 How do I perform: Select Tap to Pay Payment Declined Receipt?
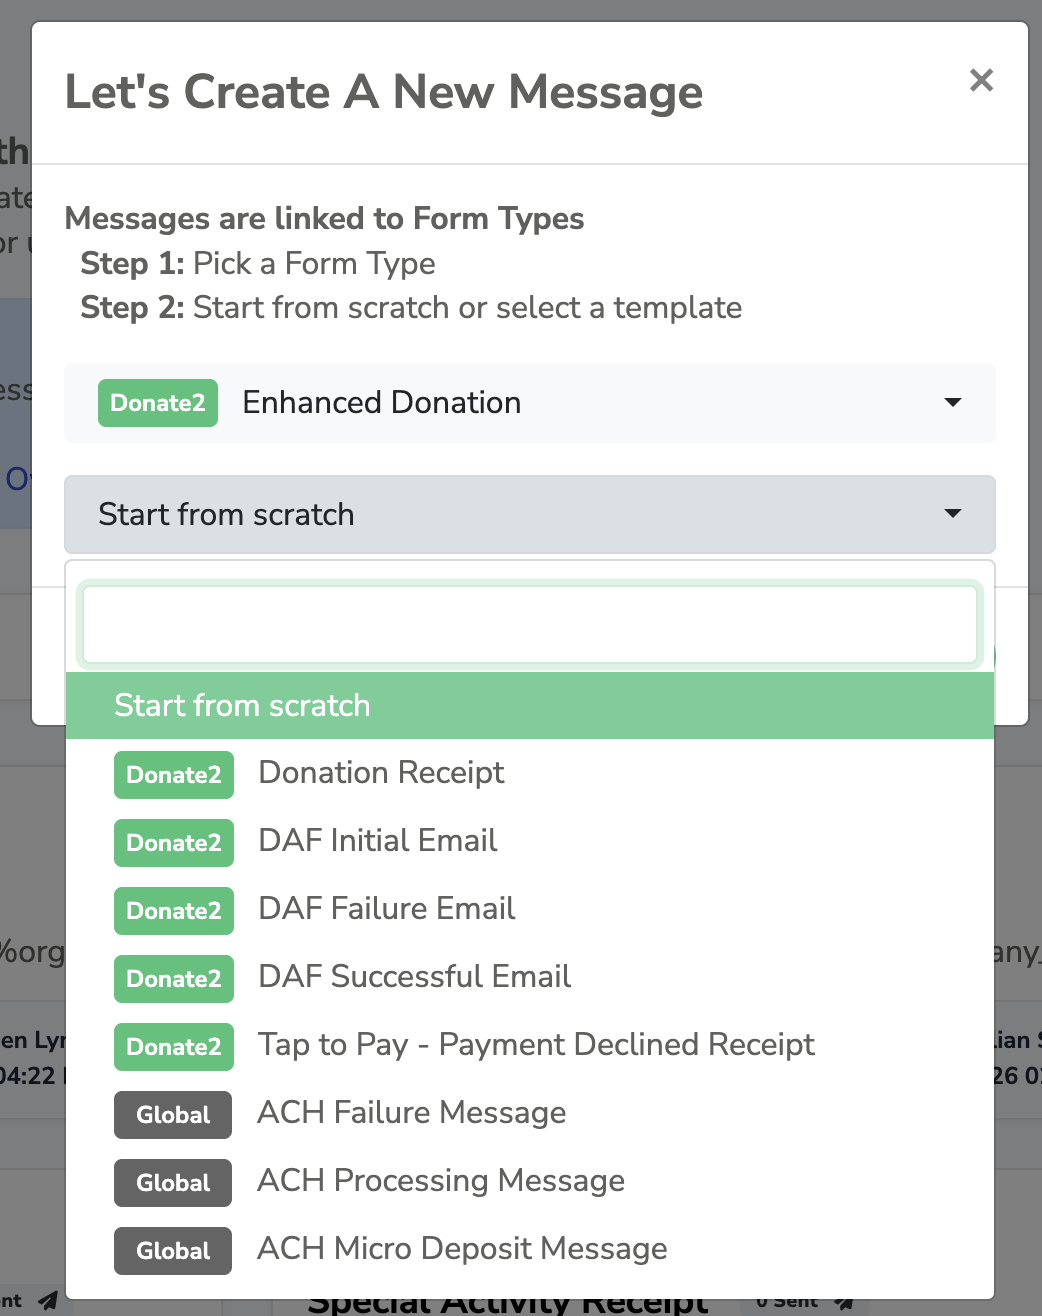(530, 1045)
